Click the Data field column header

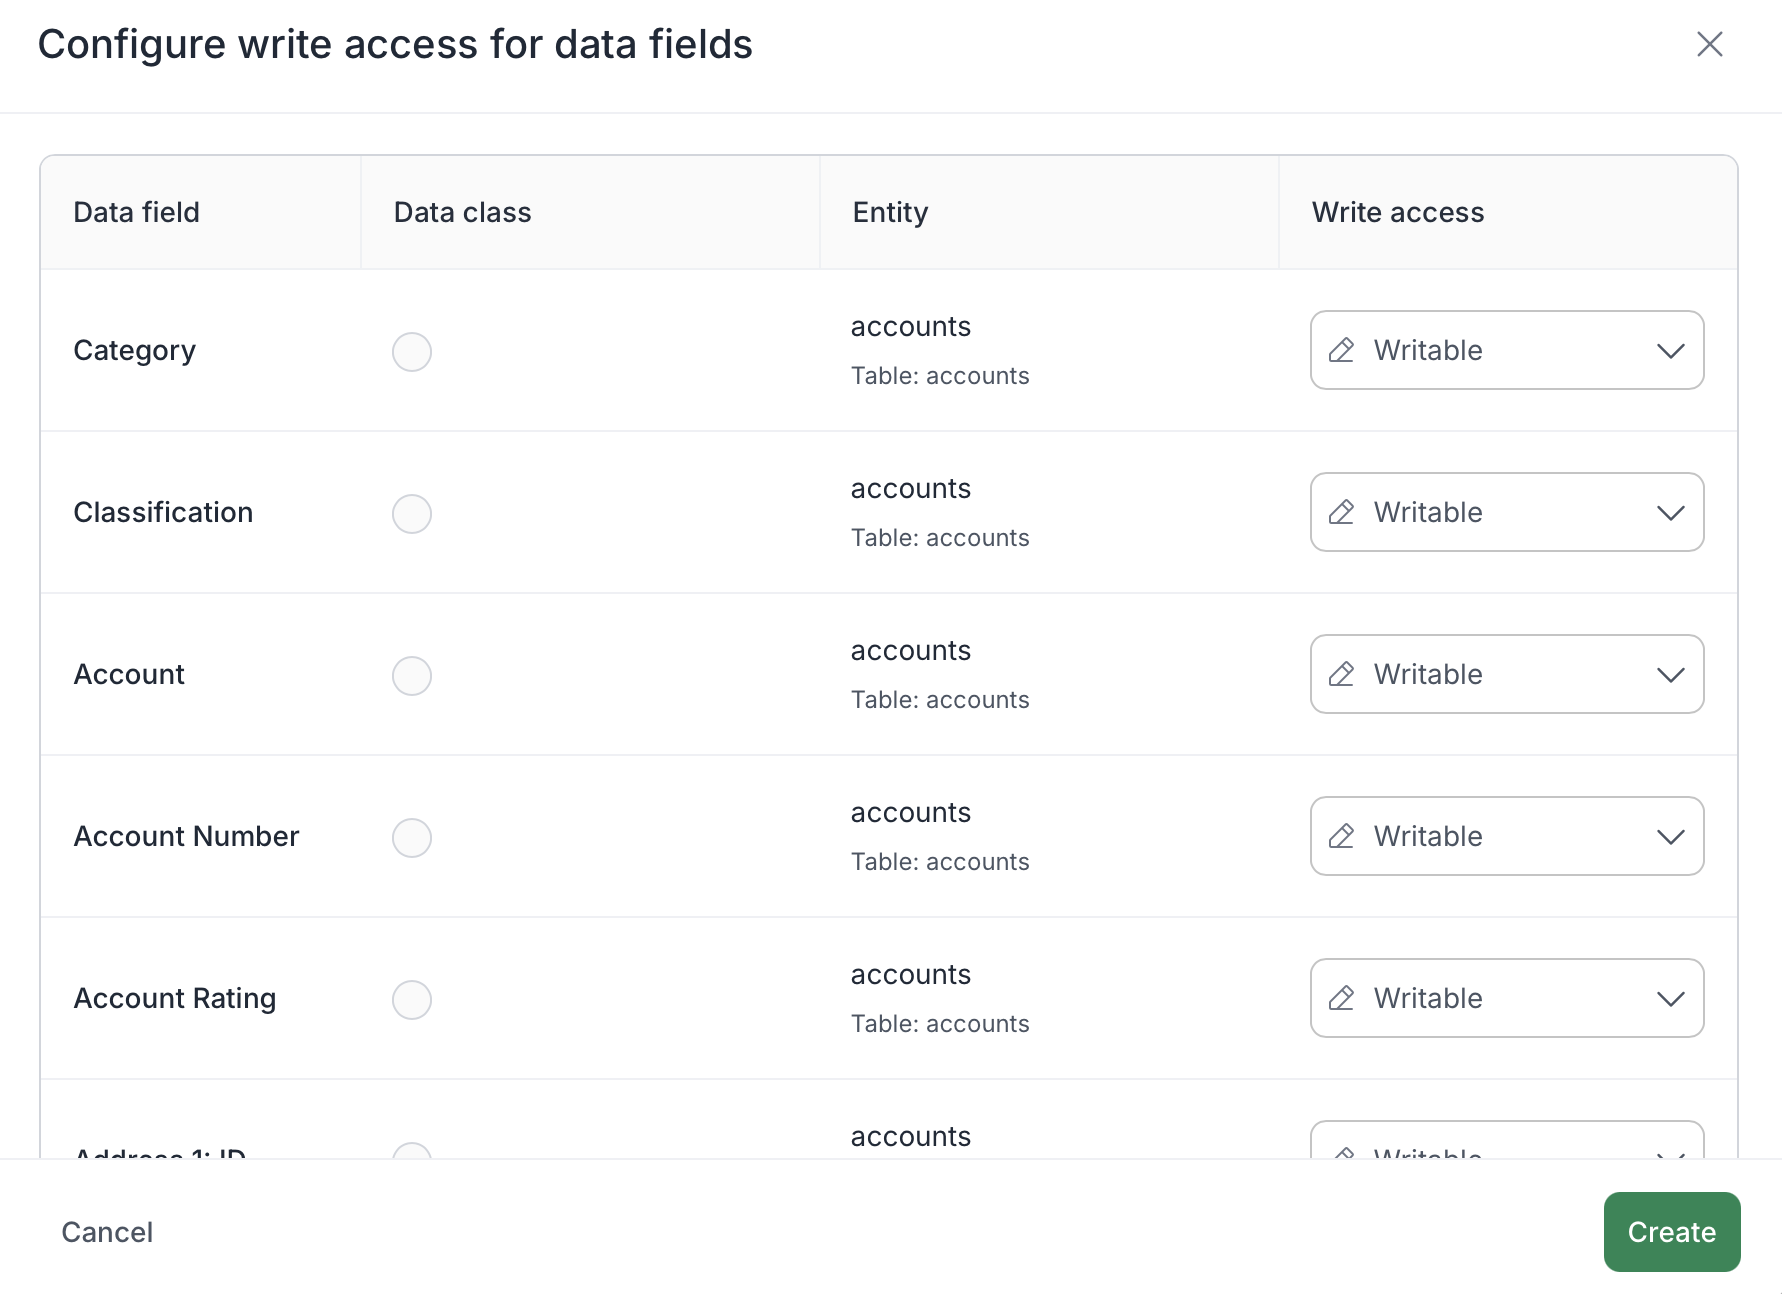137,212
